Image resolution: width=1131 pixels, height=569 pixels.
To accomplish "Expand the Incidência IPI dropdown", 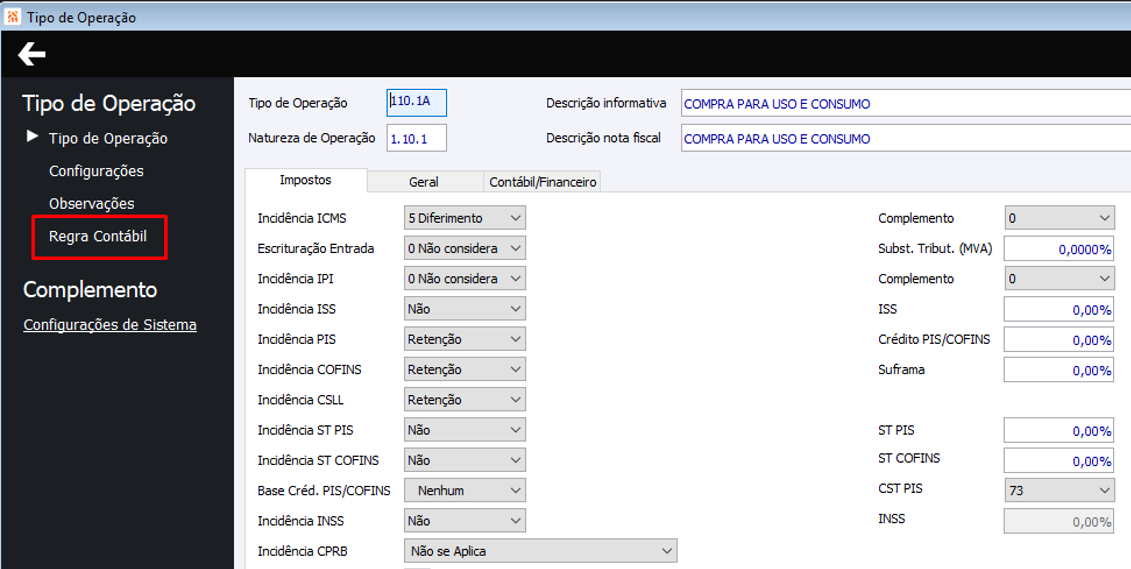I will (x=465, y=278).
